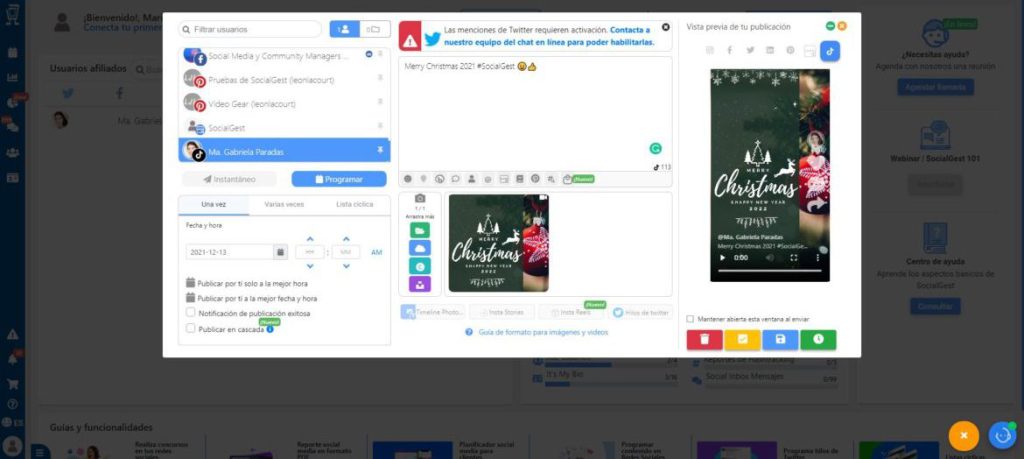Screen dimensions: 1024x459
Task: Open the comment bubble tool in editor toolbar
Action: (455, 179)
